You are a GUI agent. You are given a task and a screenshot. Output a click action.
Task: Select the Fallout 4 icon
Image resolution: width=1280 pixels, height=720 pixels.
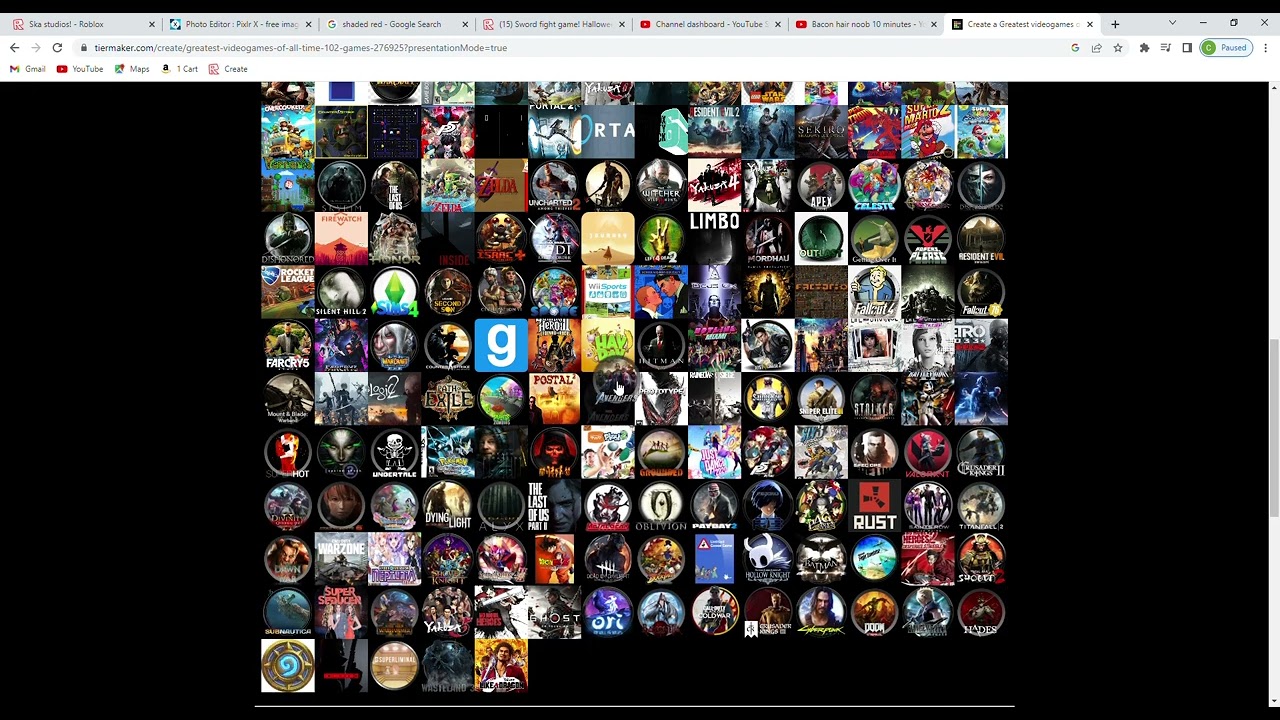click(x=874, y=292)
